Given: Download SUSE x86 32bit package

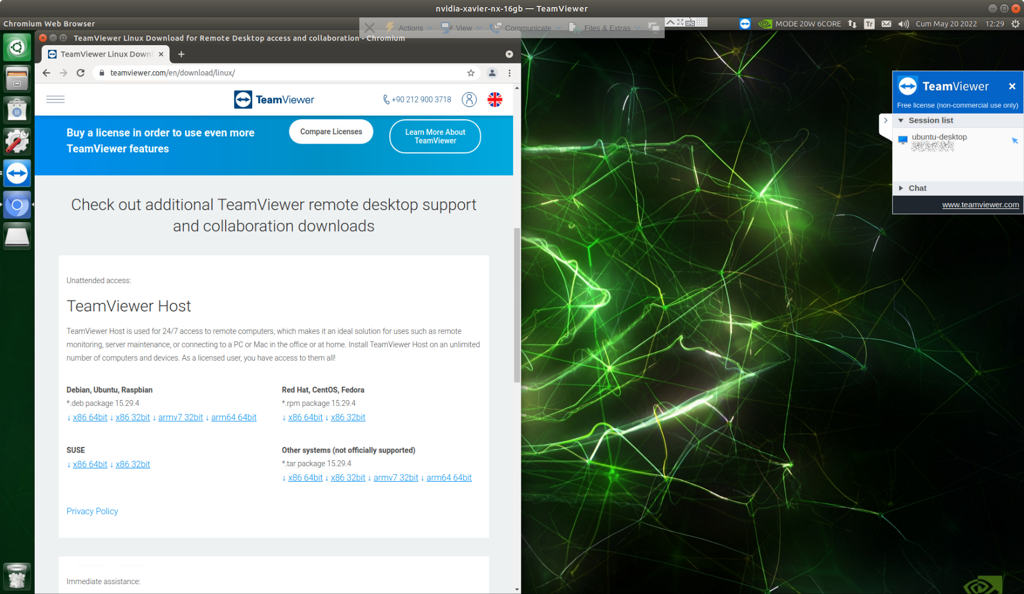Looking at the screenshot, I should 133,464.
